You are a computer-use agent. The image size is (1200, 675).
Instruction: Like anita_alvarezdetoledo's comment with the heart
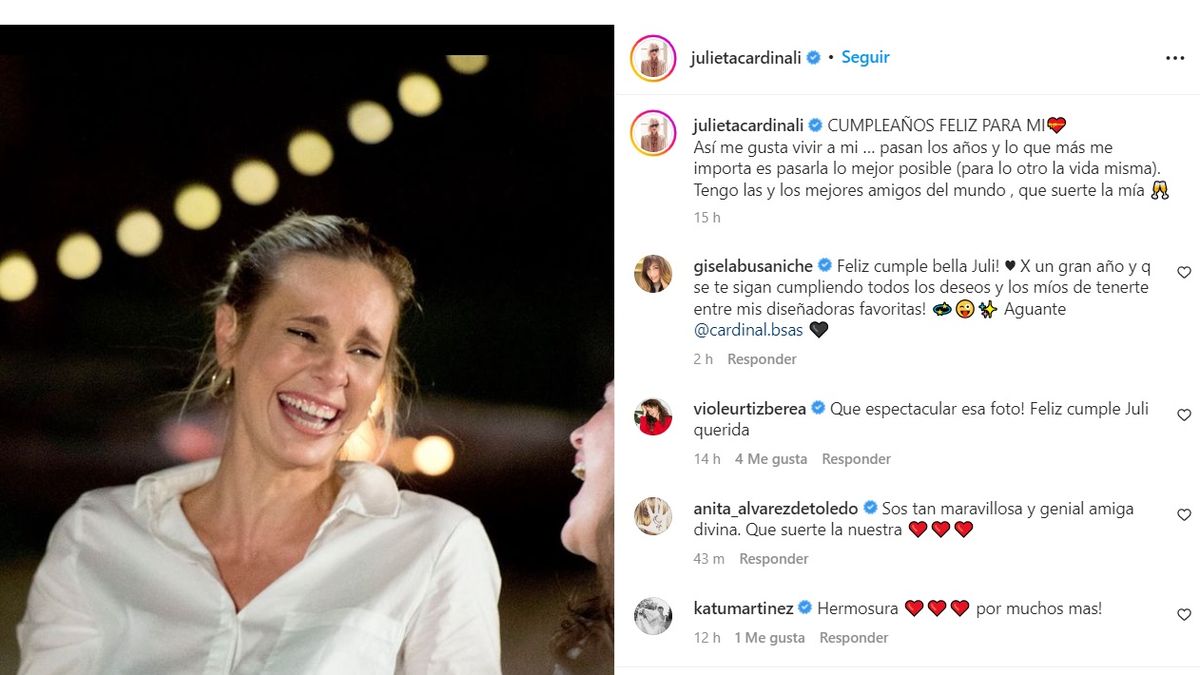tap(1184, 515)
